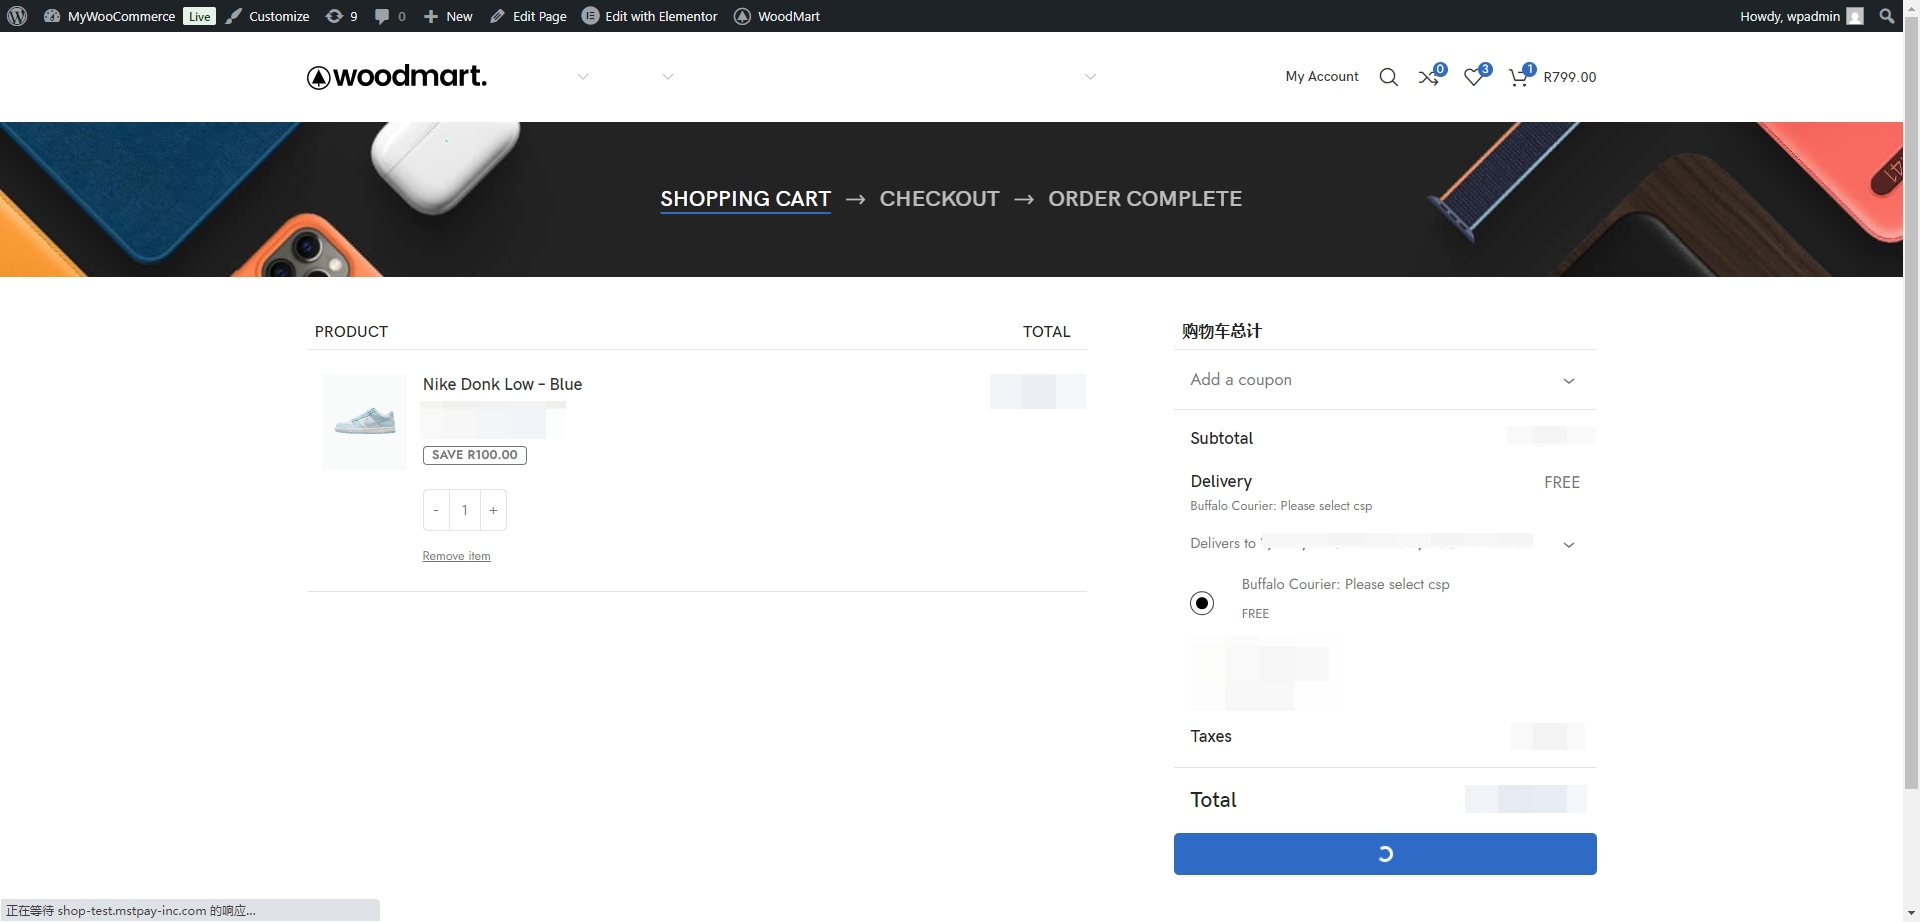1920x922 pixels.
Task: Open Edit Page in admin bar
Action: click(528, 16)
